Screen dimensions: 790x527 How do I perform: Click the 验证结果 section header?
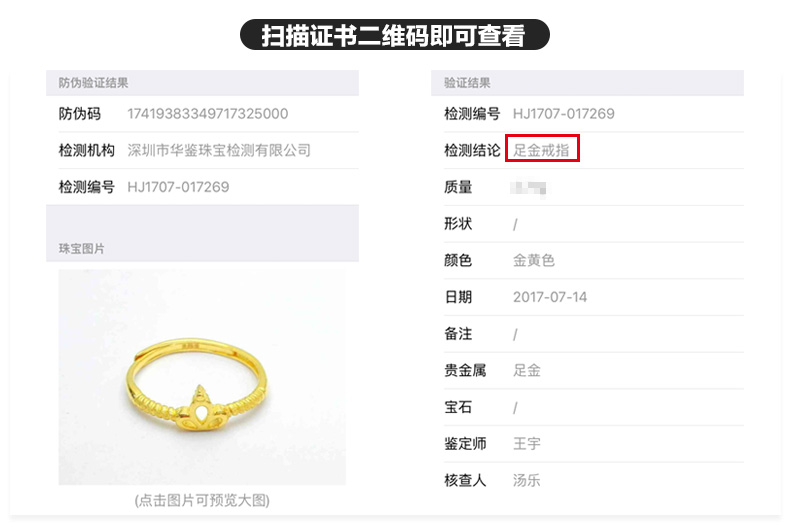(x=467, y=83)
